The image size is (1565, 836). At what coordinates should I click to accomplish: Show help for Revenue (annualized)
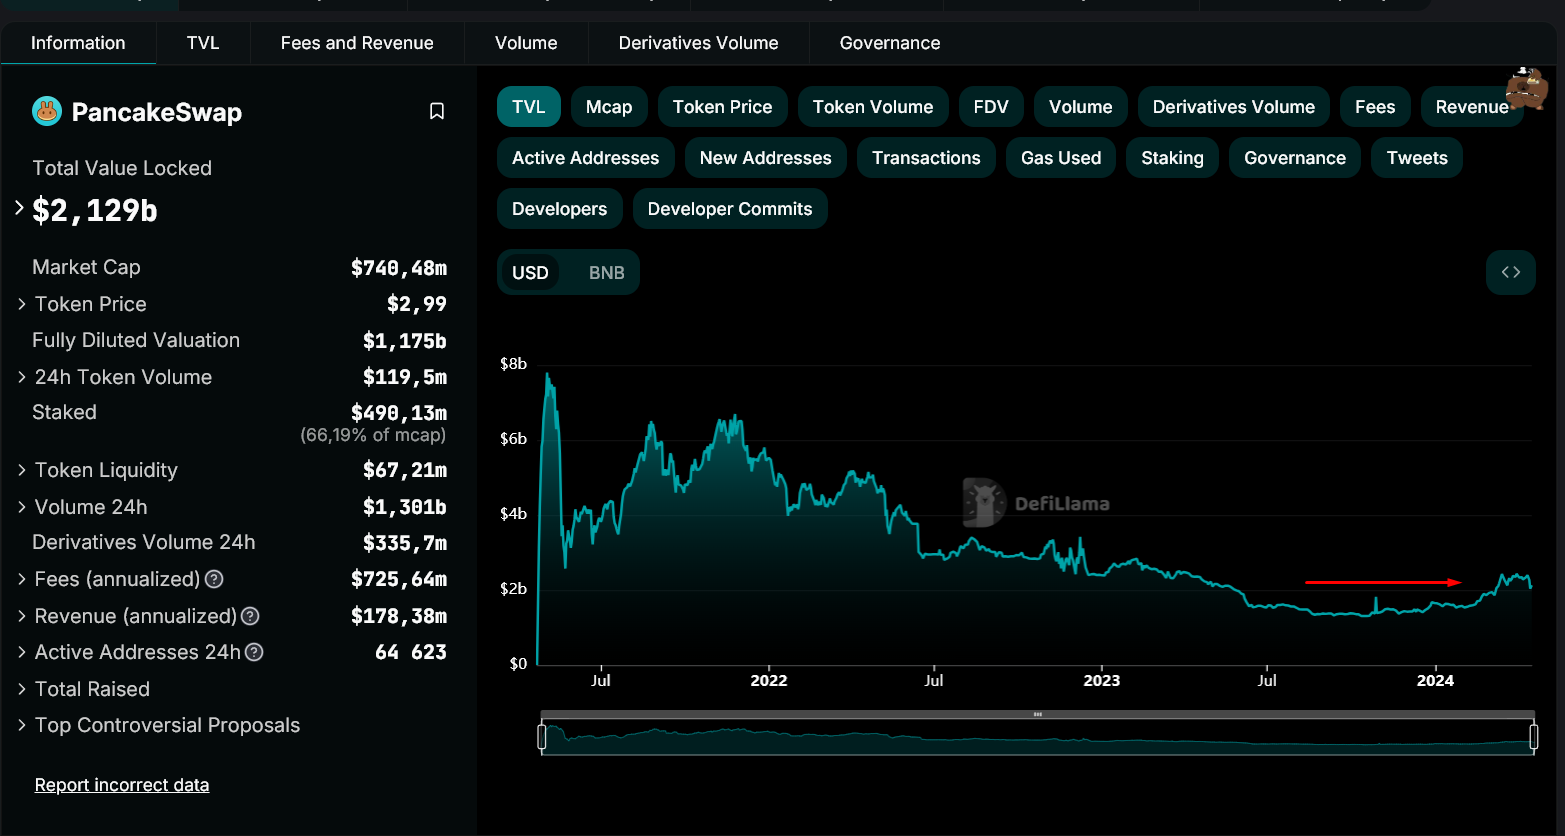click(x=250, y=616)
